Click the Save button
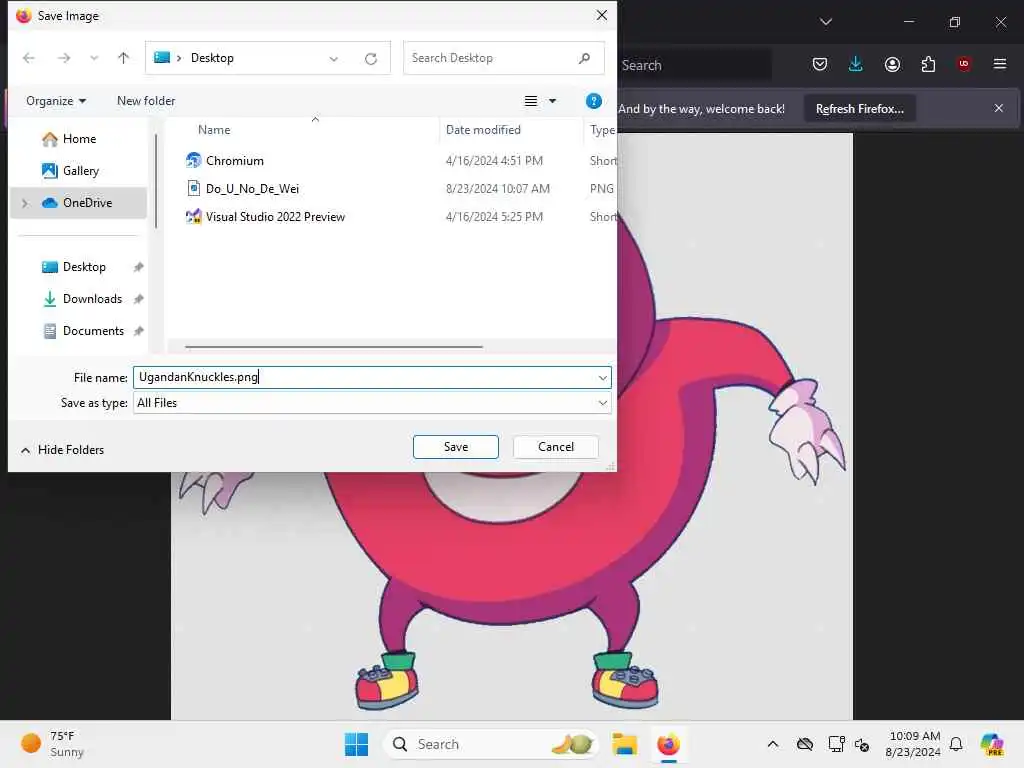The image size is (1024, 768). pos(456,447)
